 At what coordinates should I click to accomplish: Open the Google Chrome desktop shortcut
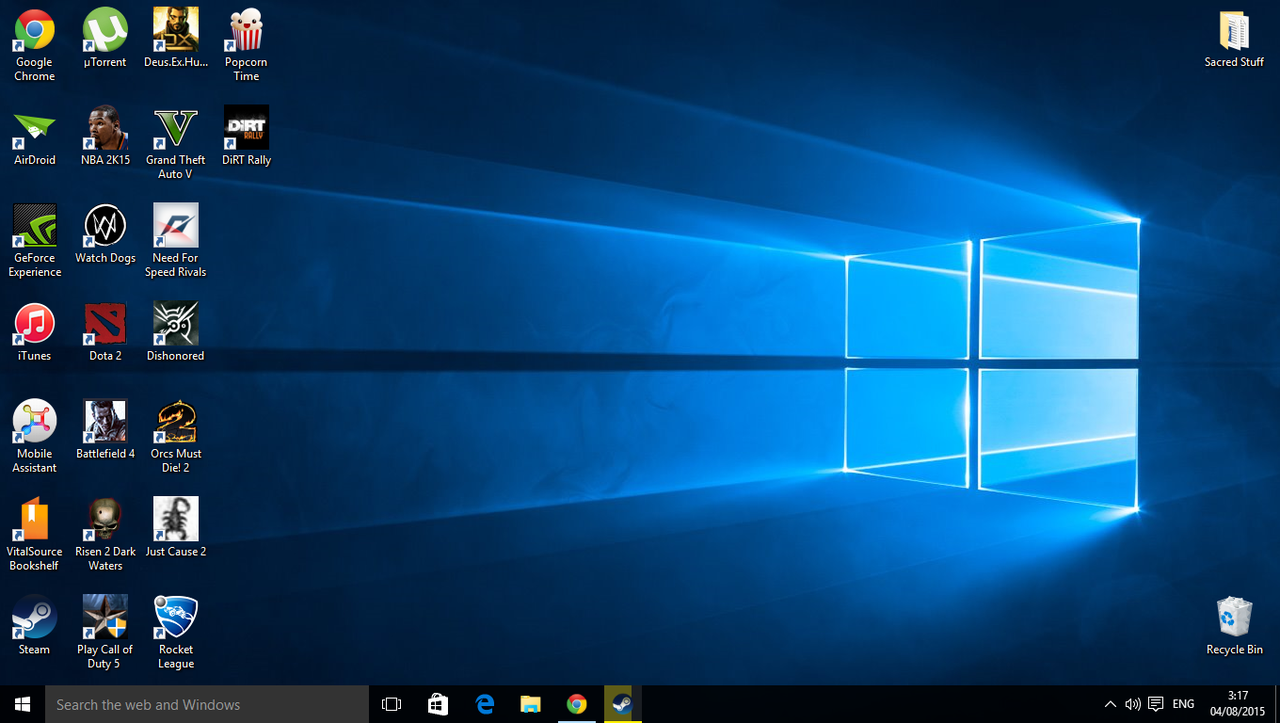point(34,45)
